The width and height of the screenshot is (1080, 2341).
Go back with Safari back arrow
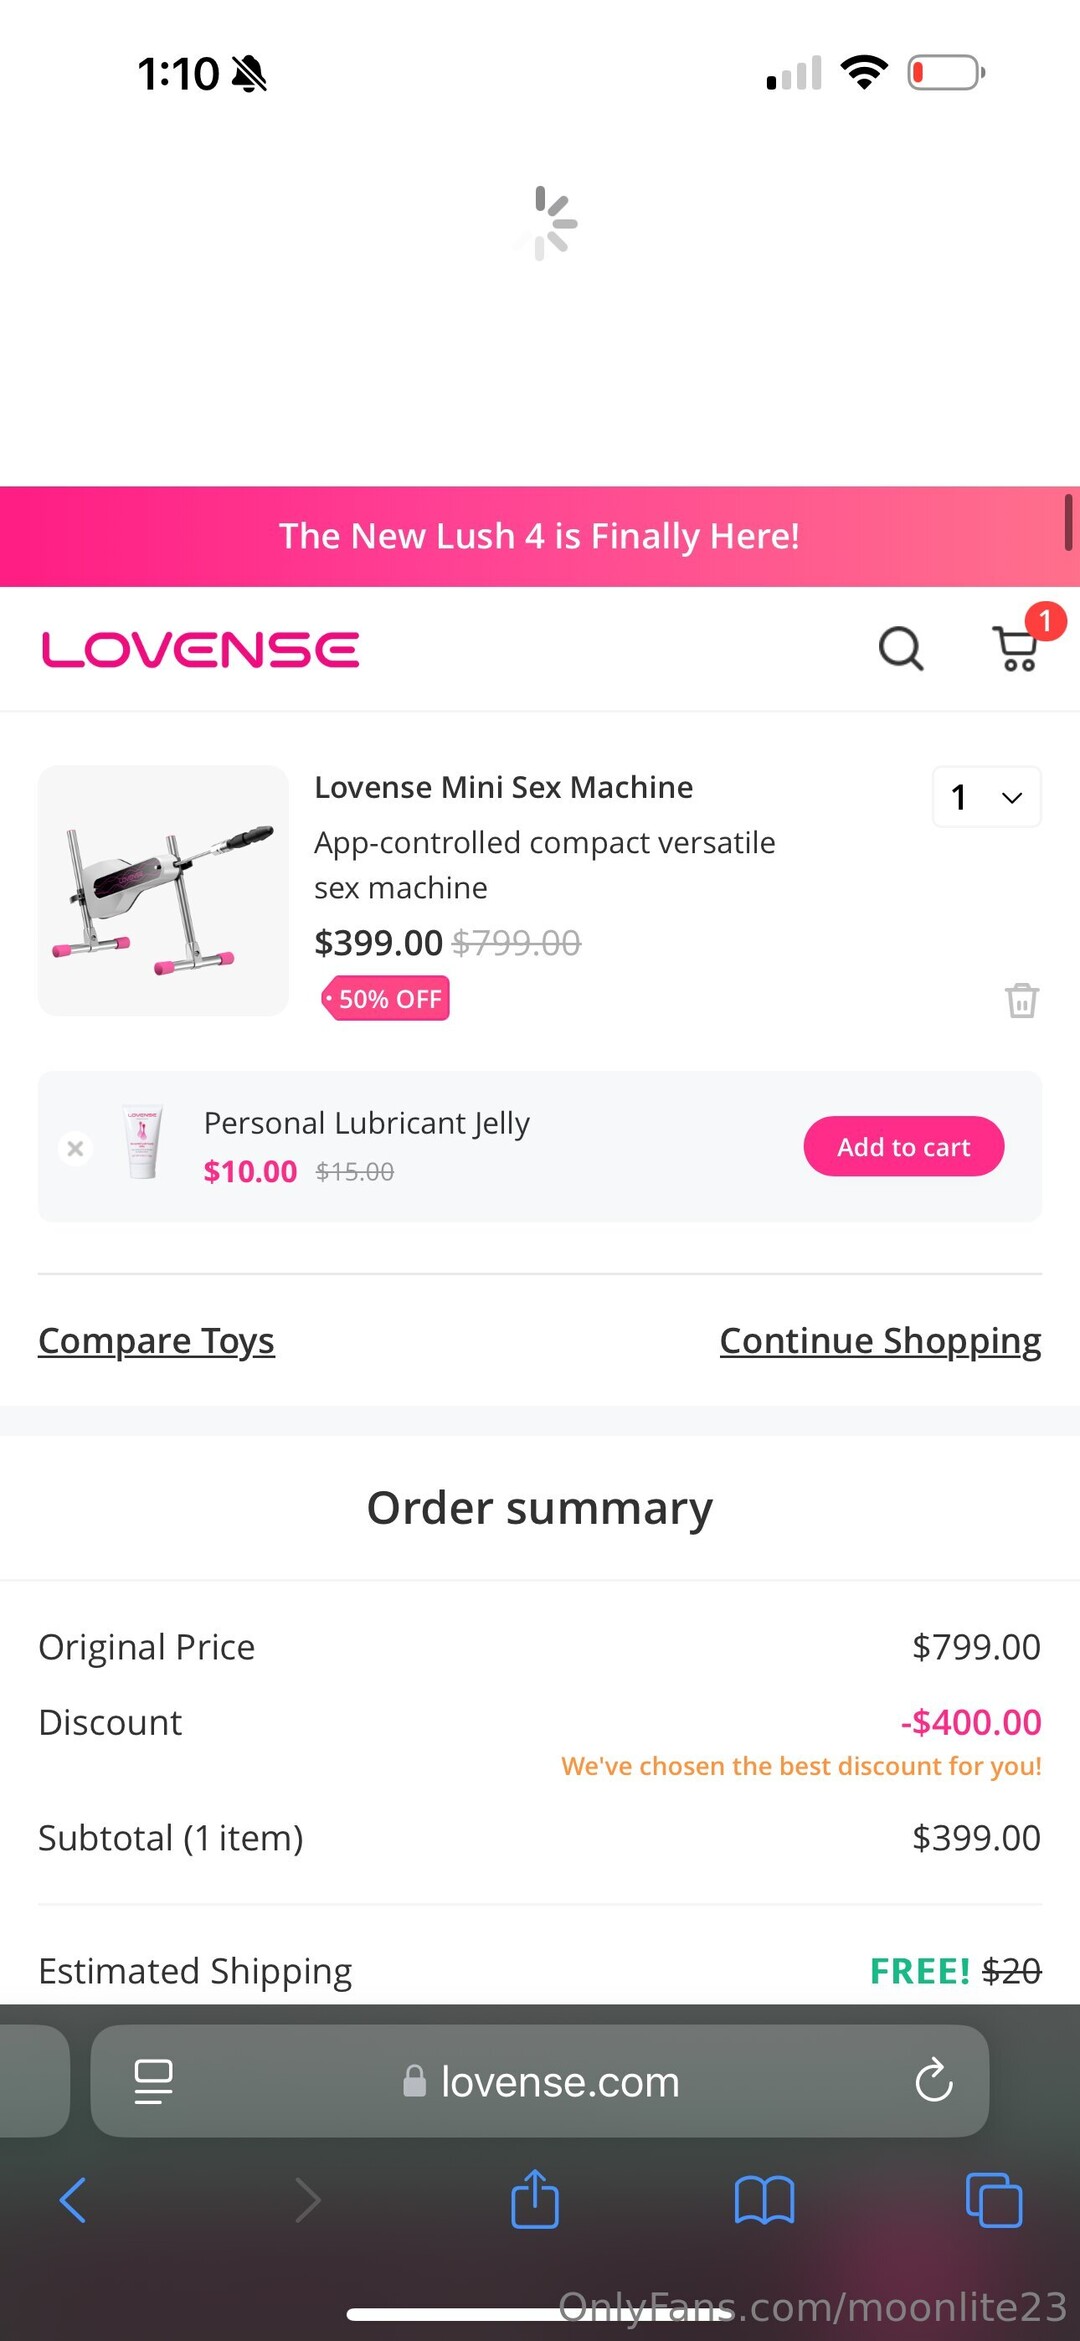pos(73,2200)
